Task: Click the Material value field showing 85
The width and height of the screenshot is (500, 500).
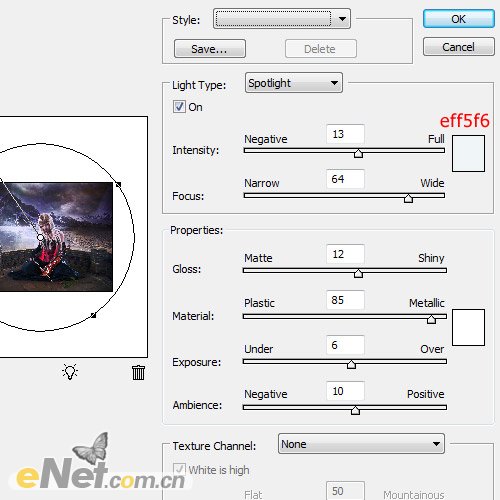Action: point(345,300)
